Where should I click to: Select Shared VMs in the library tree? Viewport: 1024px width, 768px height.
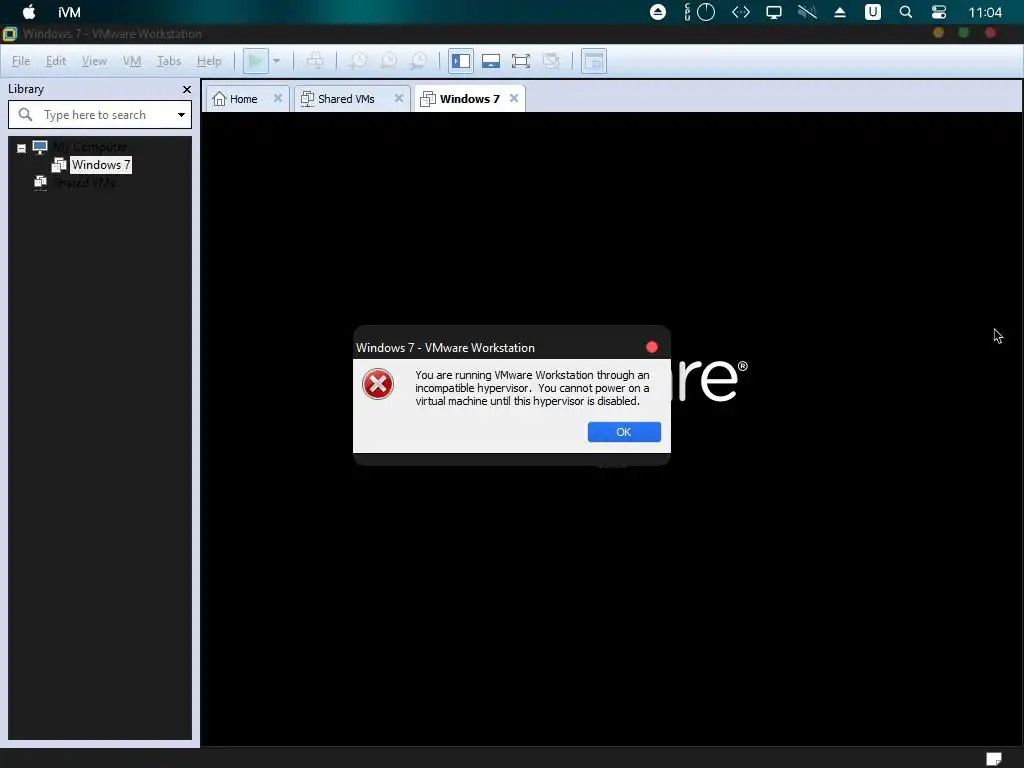click(85, 183)
